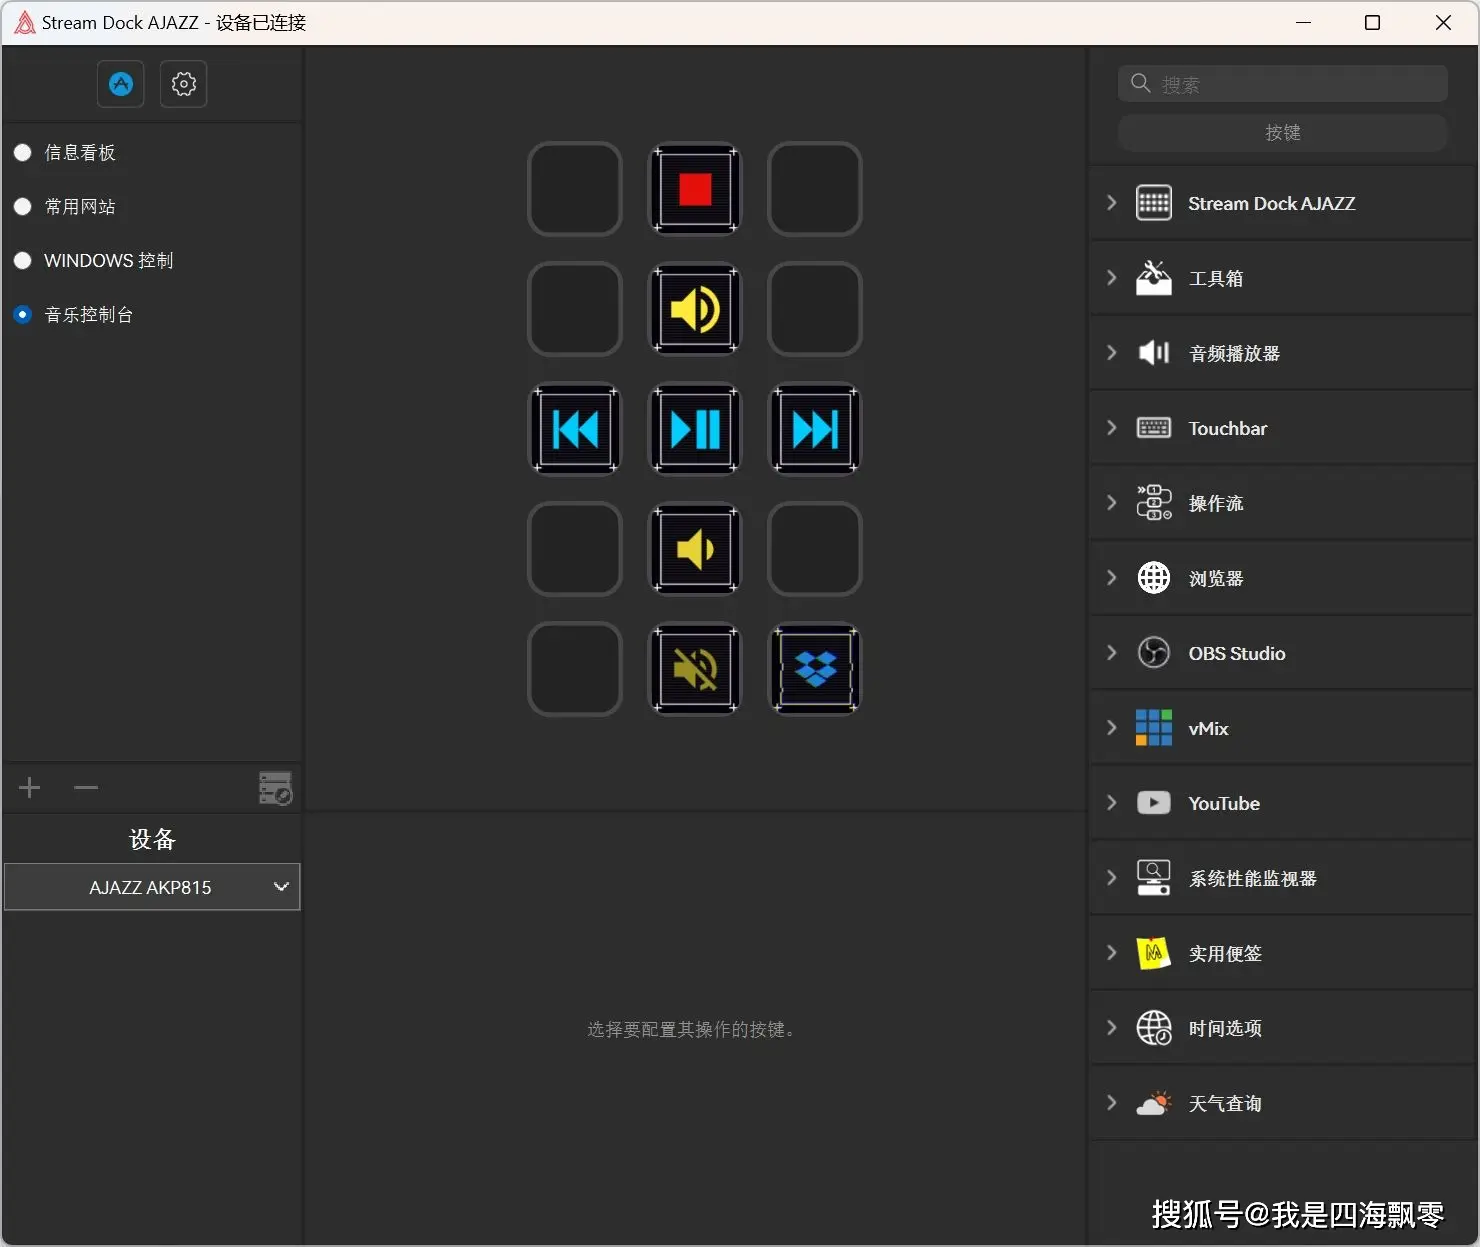1480x1247 pixels.
Task: Open the AJAZZ AKP815 device dropdown
Action: click(x=152, y=887)
